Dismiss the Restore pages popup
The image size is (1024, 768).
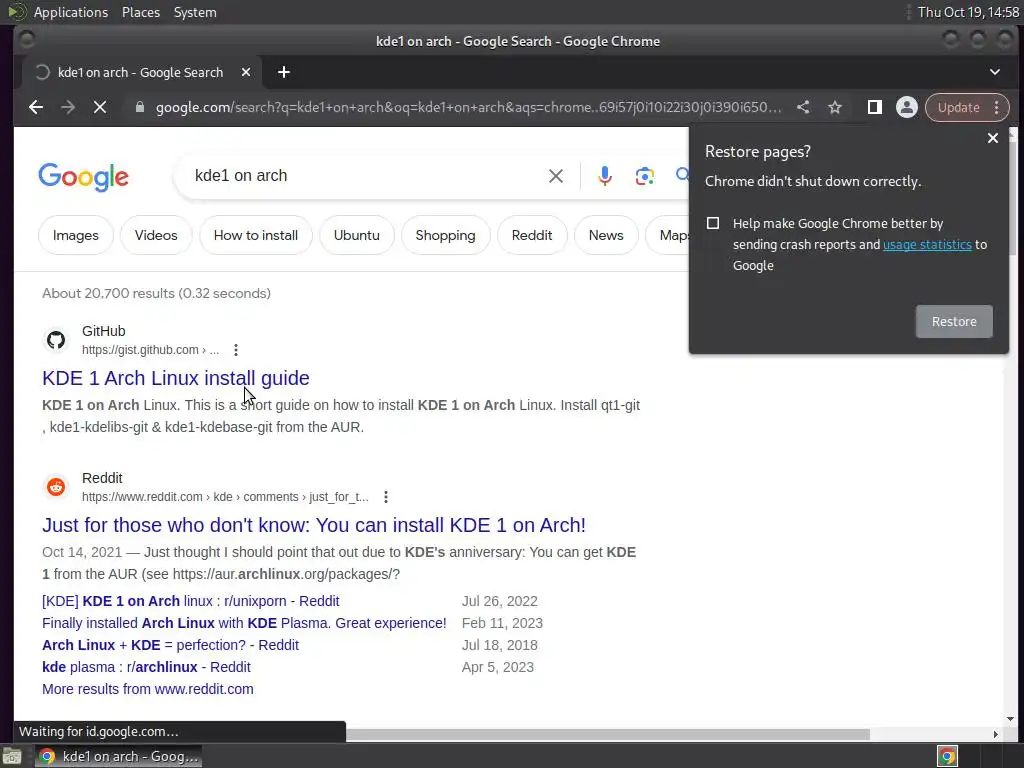[x=993, y=138]
